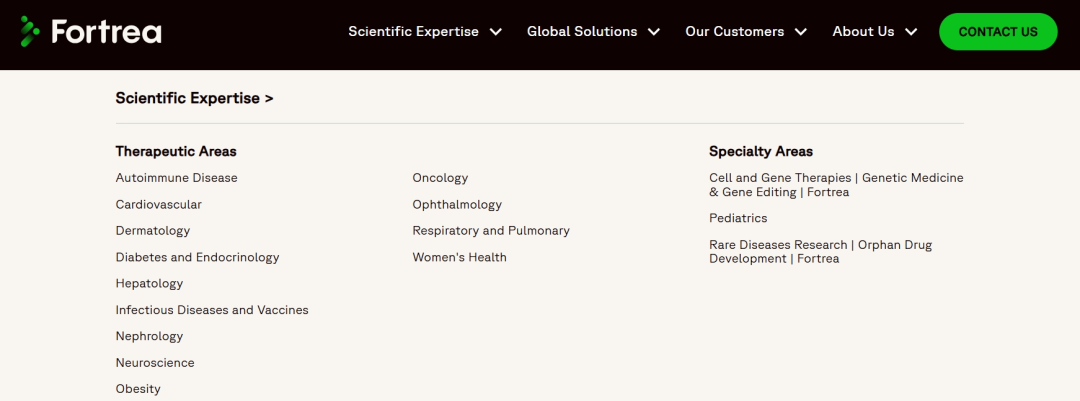Image resolution: width=1080 pixels, height=401 pixels.
Task: Expand the Global Solutions chevron
Action: (654, 32)
